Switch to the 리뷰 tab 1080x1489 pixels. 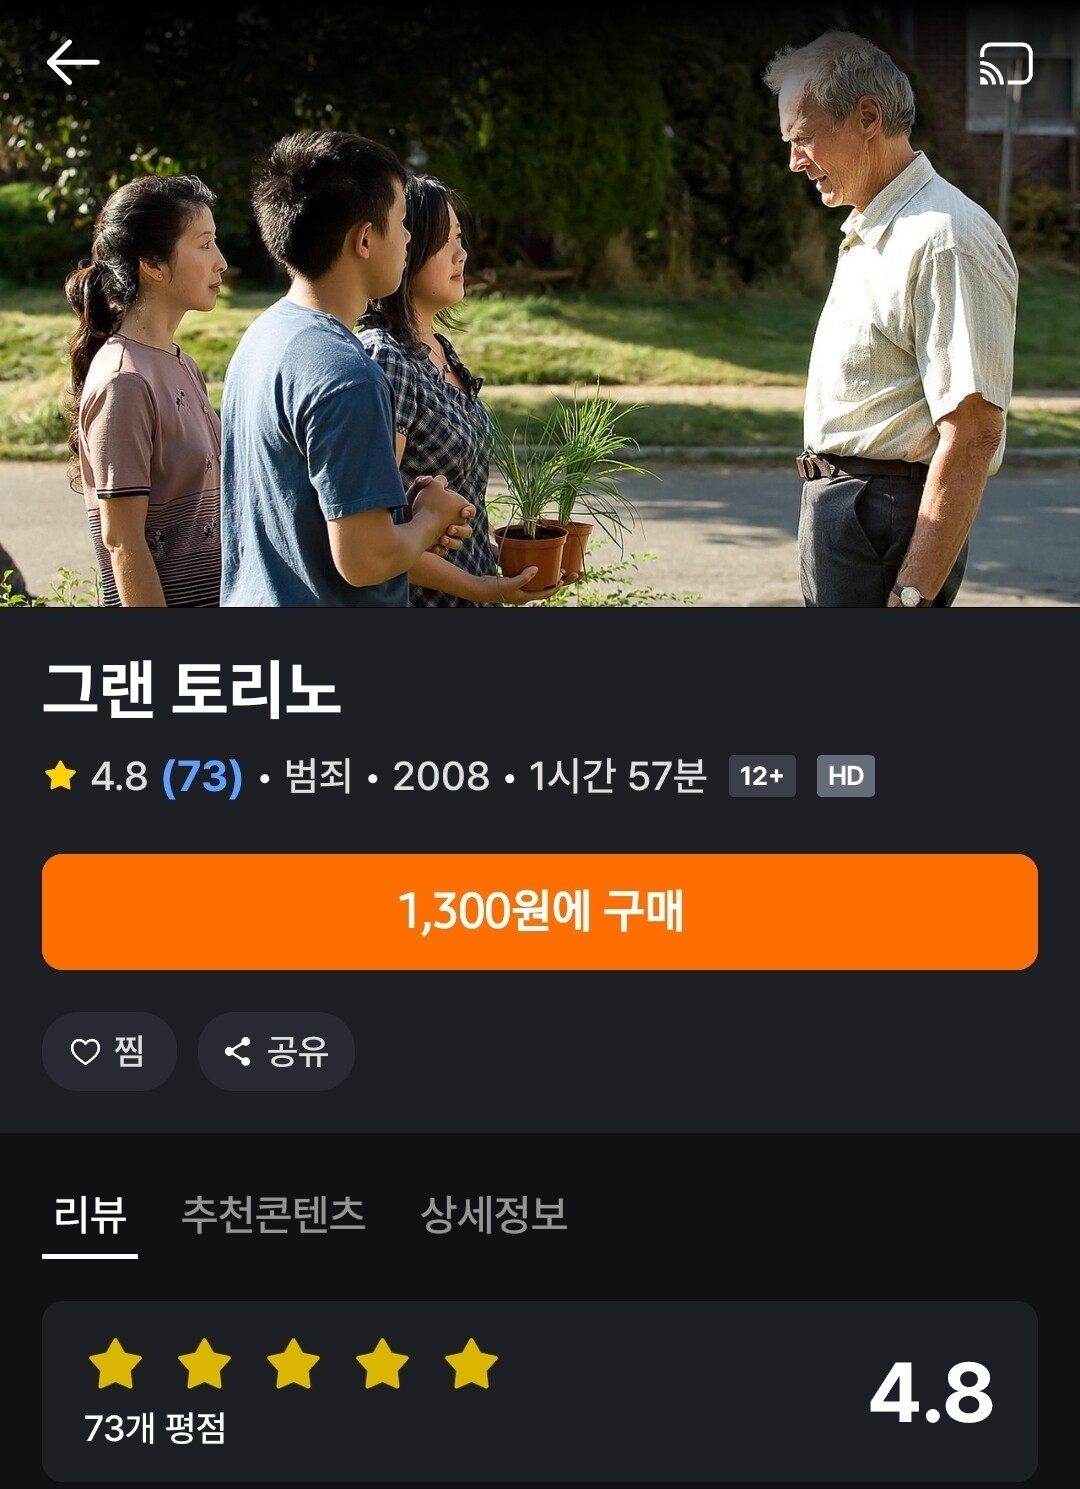(90, 1215)
